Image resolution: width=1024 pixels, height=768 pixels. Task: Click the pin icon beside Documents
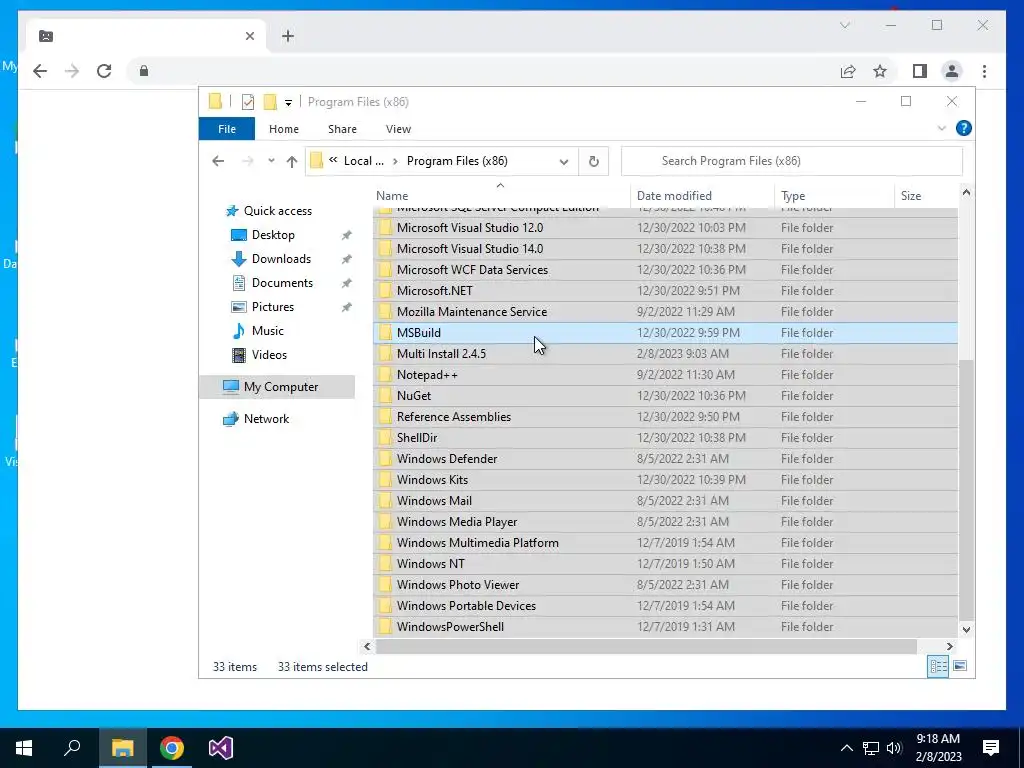pos(347,283)
